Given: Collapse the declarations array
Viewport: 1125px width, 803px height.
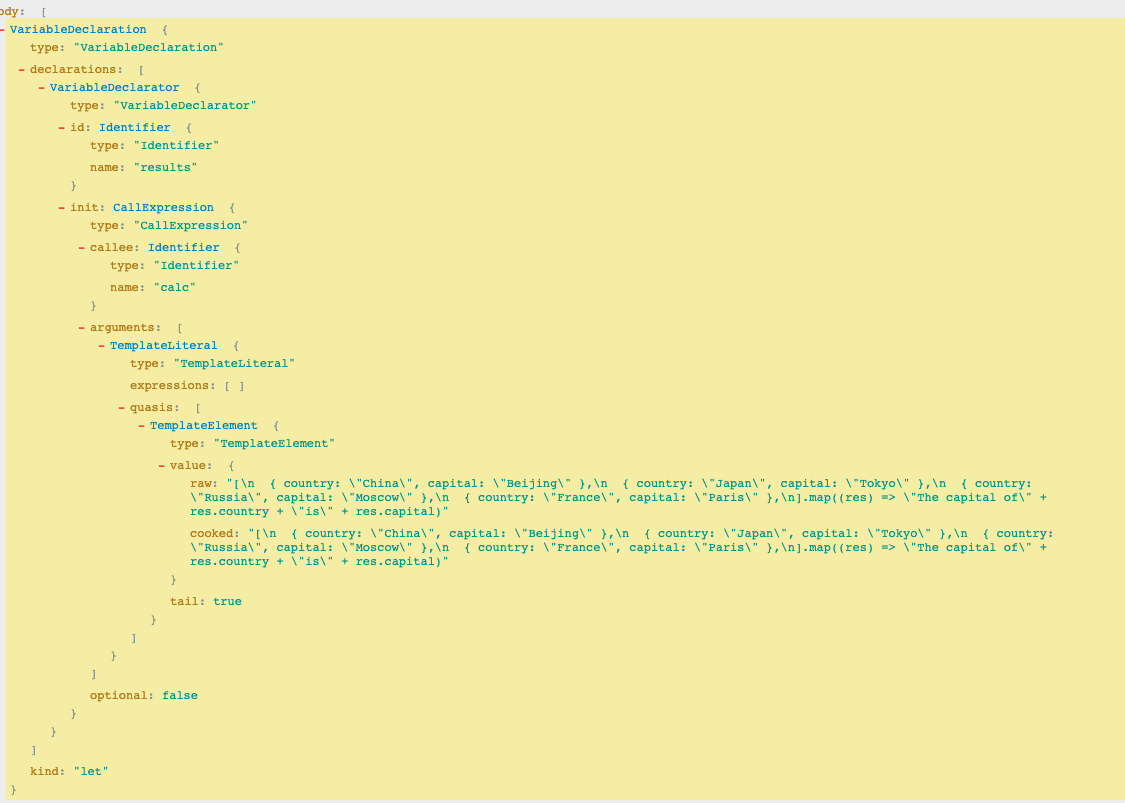Looking at the screenshot, I should pyautogui.click(x=22, y=70).
